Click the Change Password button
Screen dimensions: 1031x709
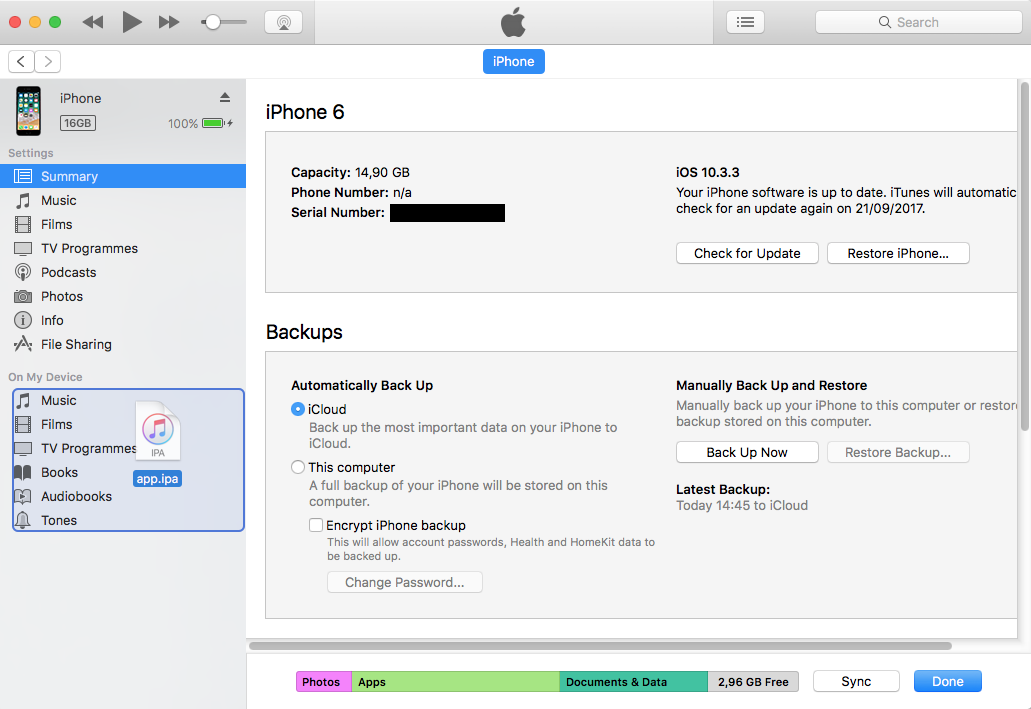(x=404, y=582)
